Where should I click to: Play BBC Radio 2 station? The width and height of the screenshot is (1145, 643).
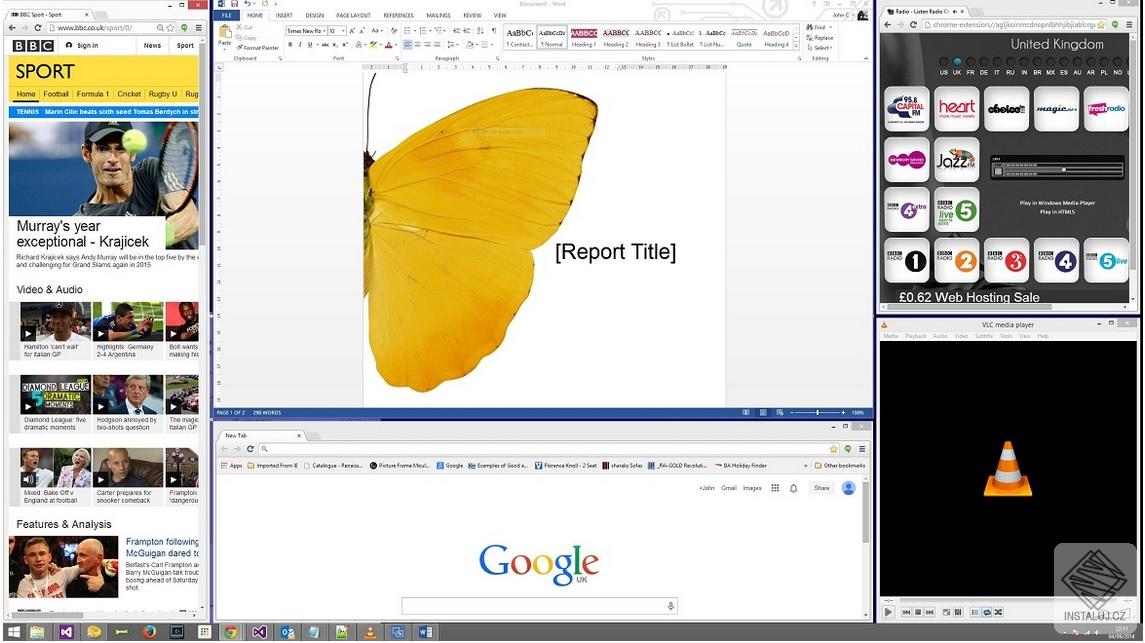coord(956,261)
